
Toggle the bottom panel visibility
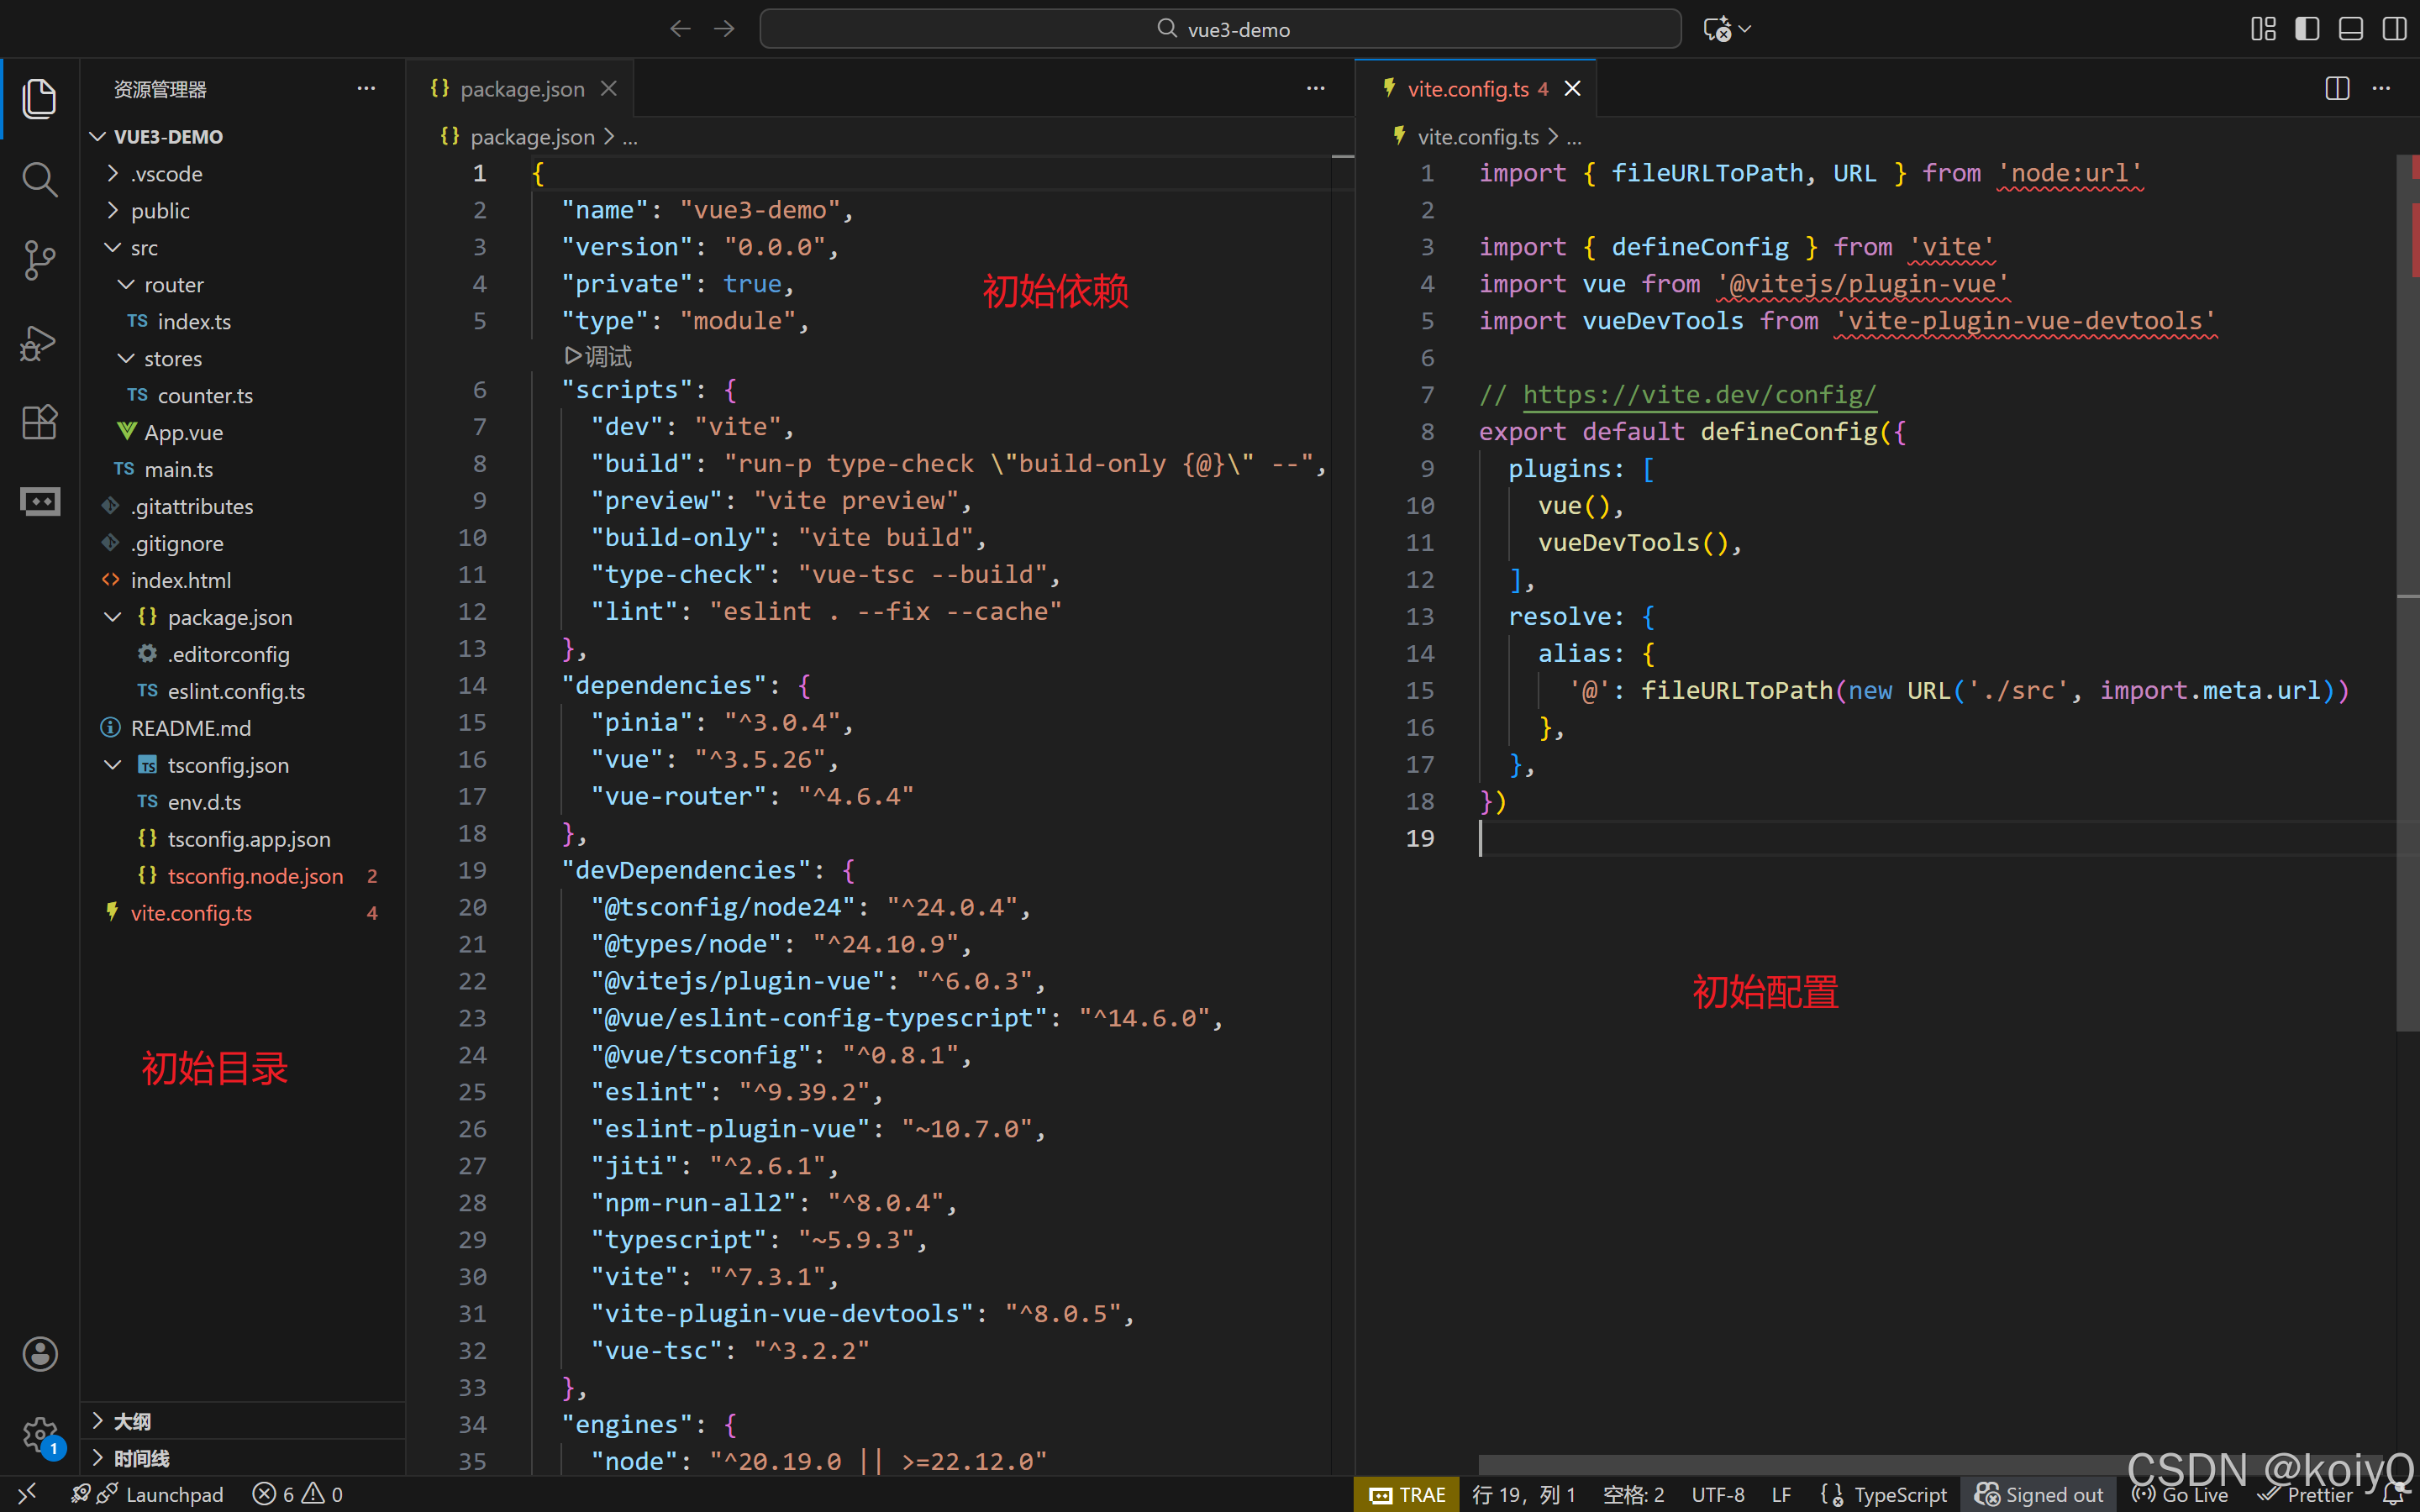(x=2350, y=29)
